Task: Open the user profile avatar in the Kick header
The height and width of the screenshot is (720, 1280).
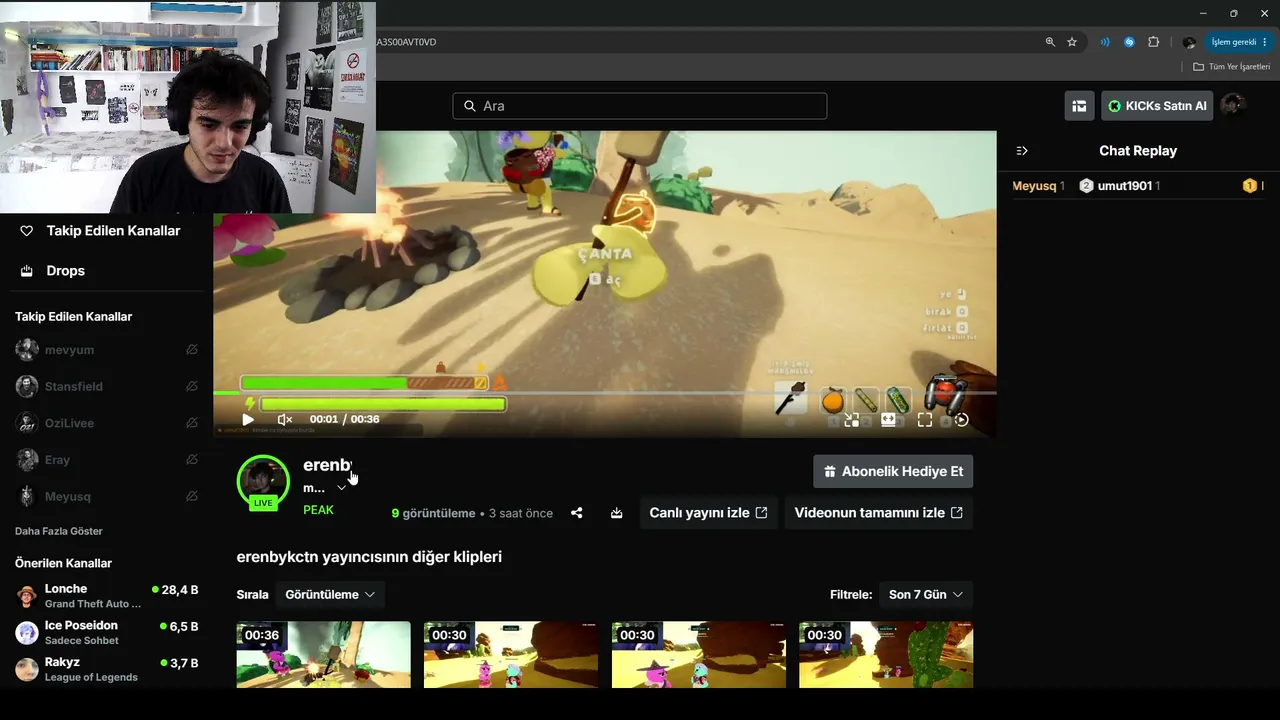Action: click(x=1233, y=106)
